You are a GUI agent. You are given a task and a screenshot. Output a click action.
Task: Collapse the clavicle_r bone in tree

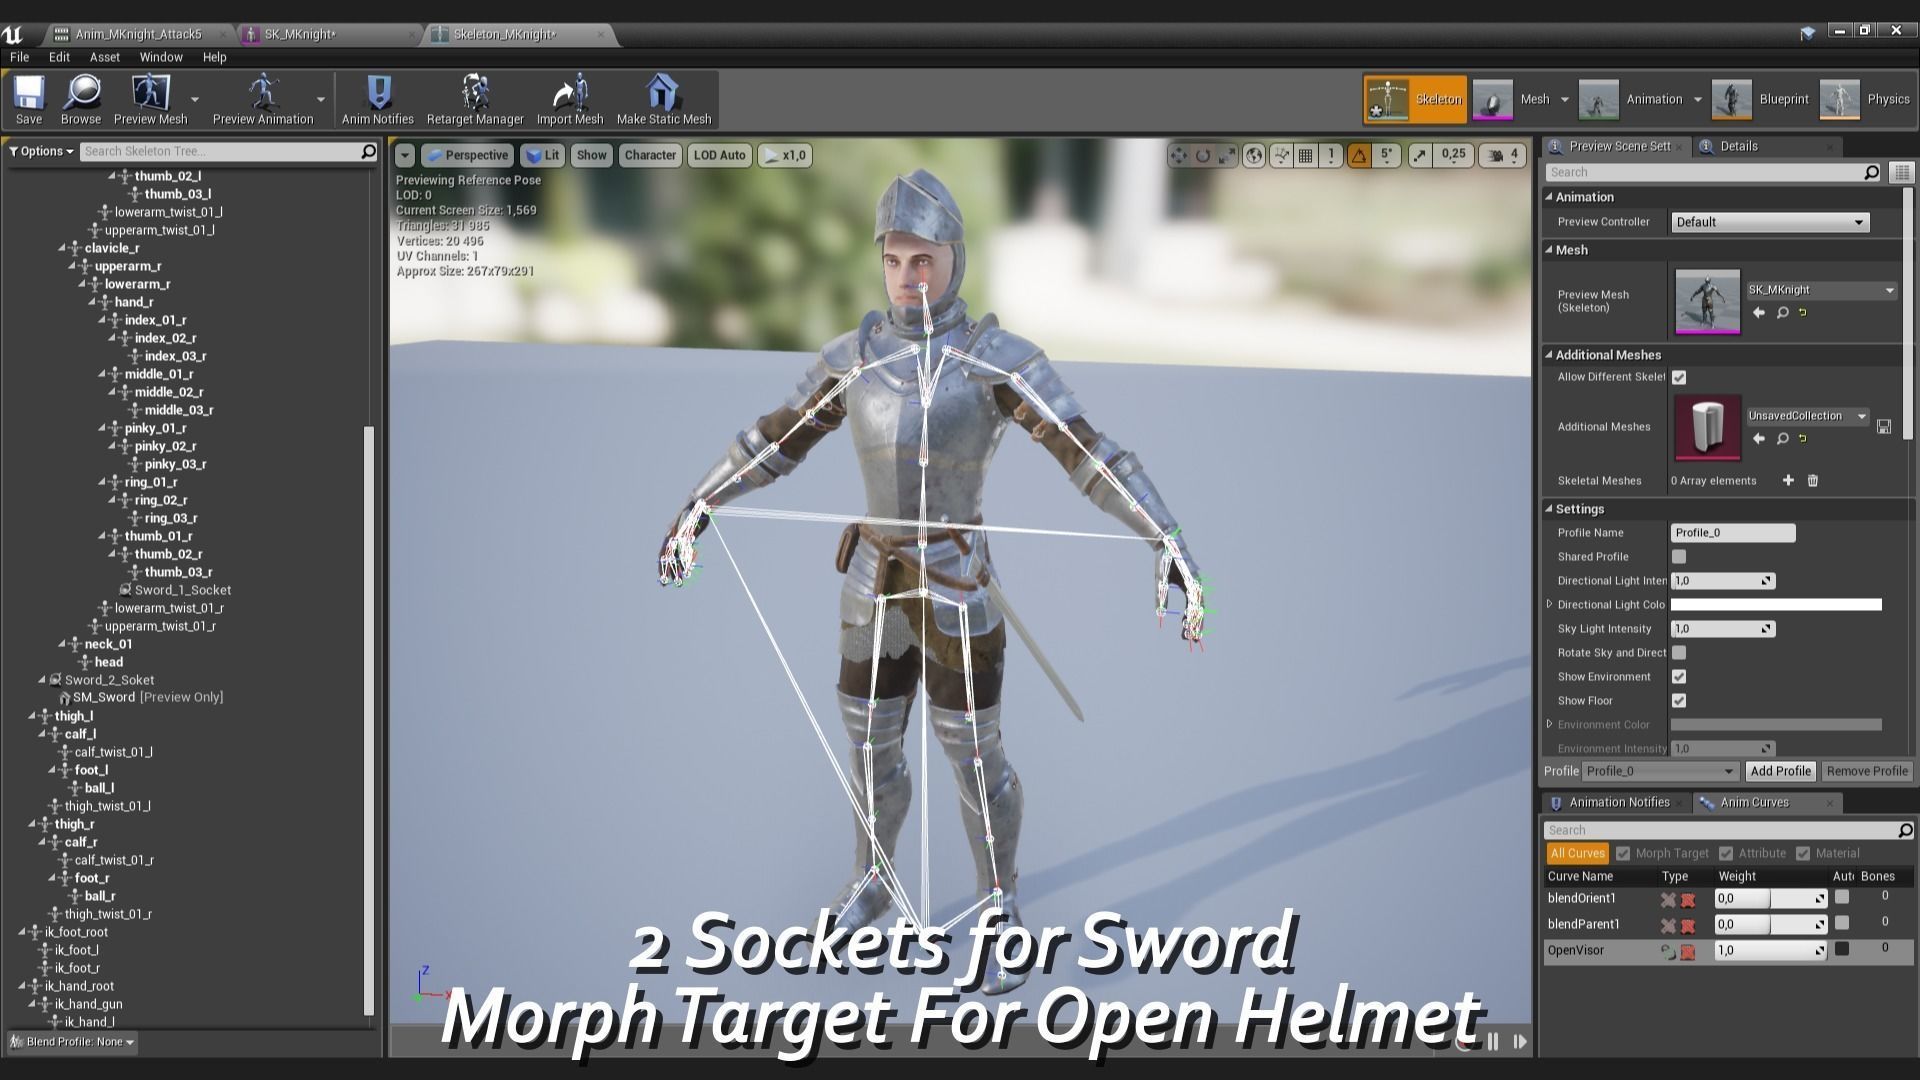click(62, 248)
